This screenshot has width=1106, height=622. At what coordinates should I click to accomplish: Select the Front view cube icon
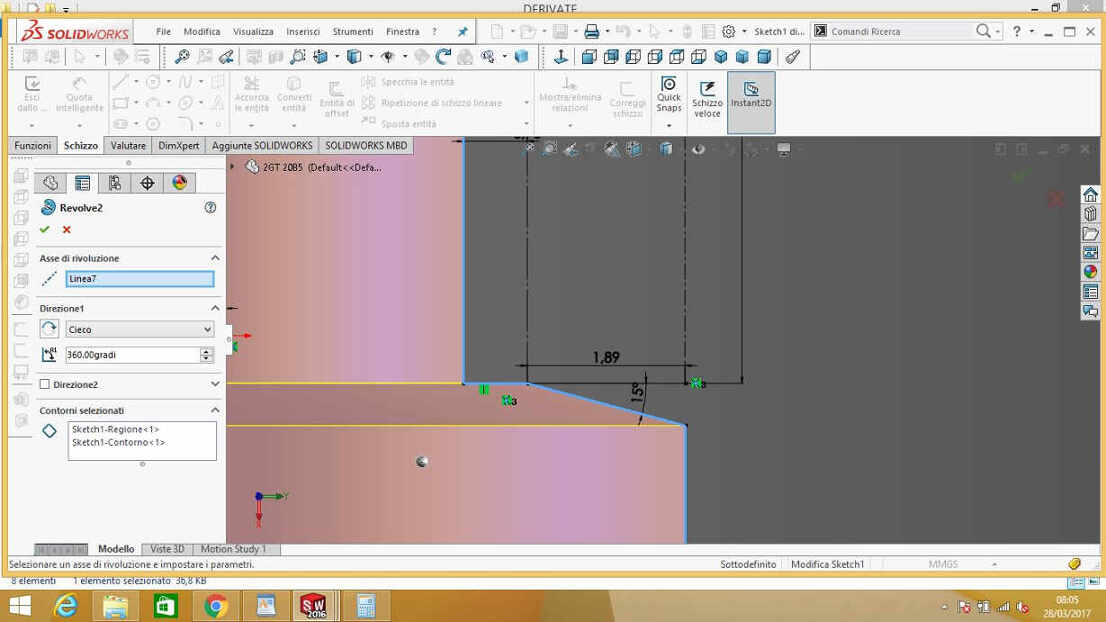coord(589,57)
